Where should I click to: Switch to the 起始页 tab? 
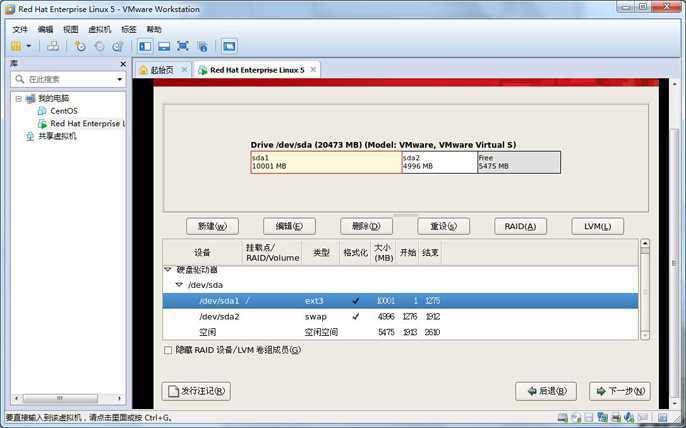162,70
